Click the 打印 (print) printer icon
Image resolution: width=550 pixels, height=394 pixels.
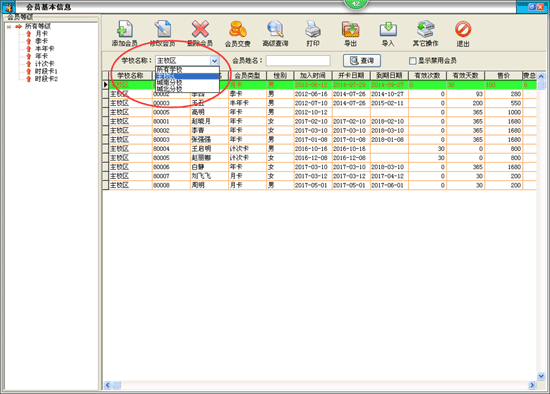click(313, 29)
